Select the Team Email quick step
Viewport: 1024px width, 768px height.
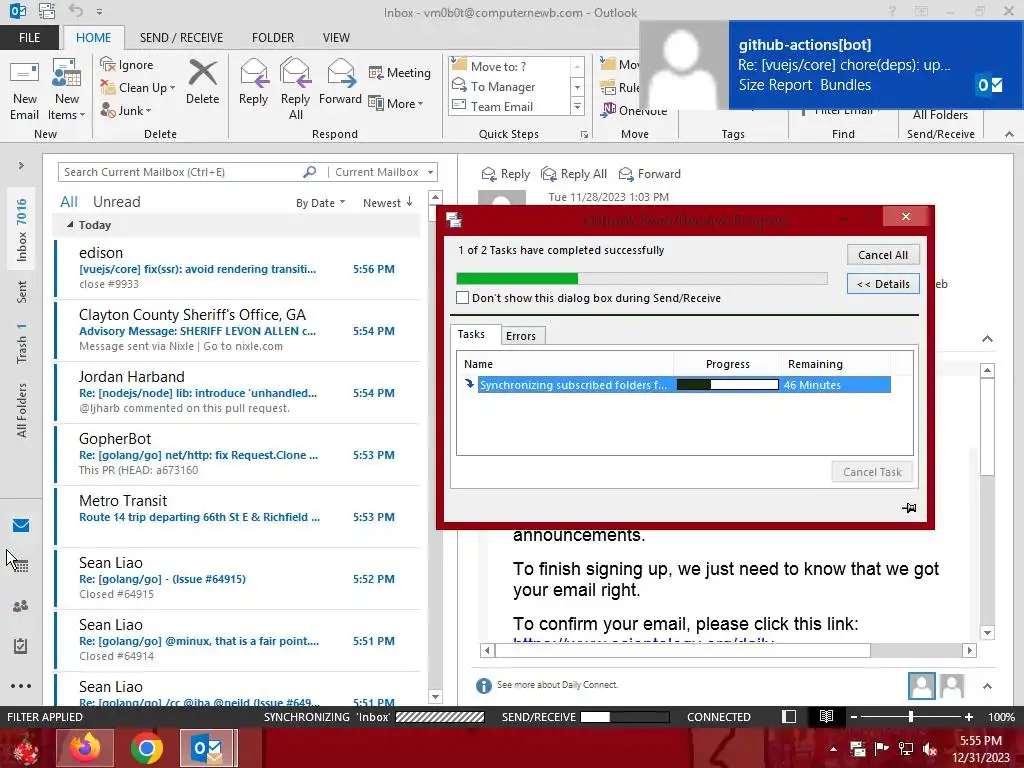point(501,106)
